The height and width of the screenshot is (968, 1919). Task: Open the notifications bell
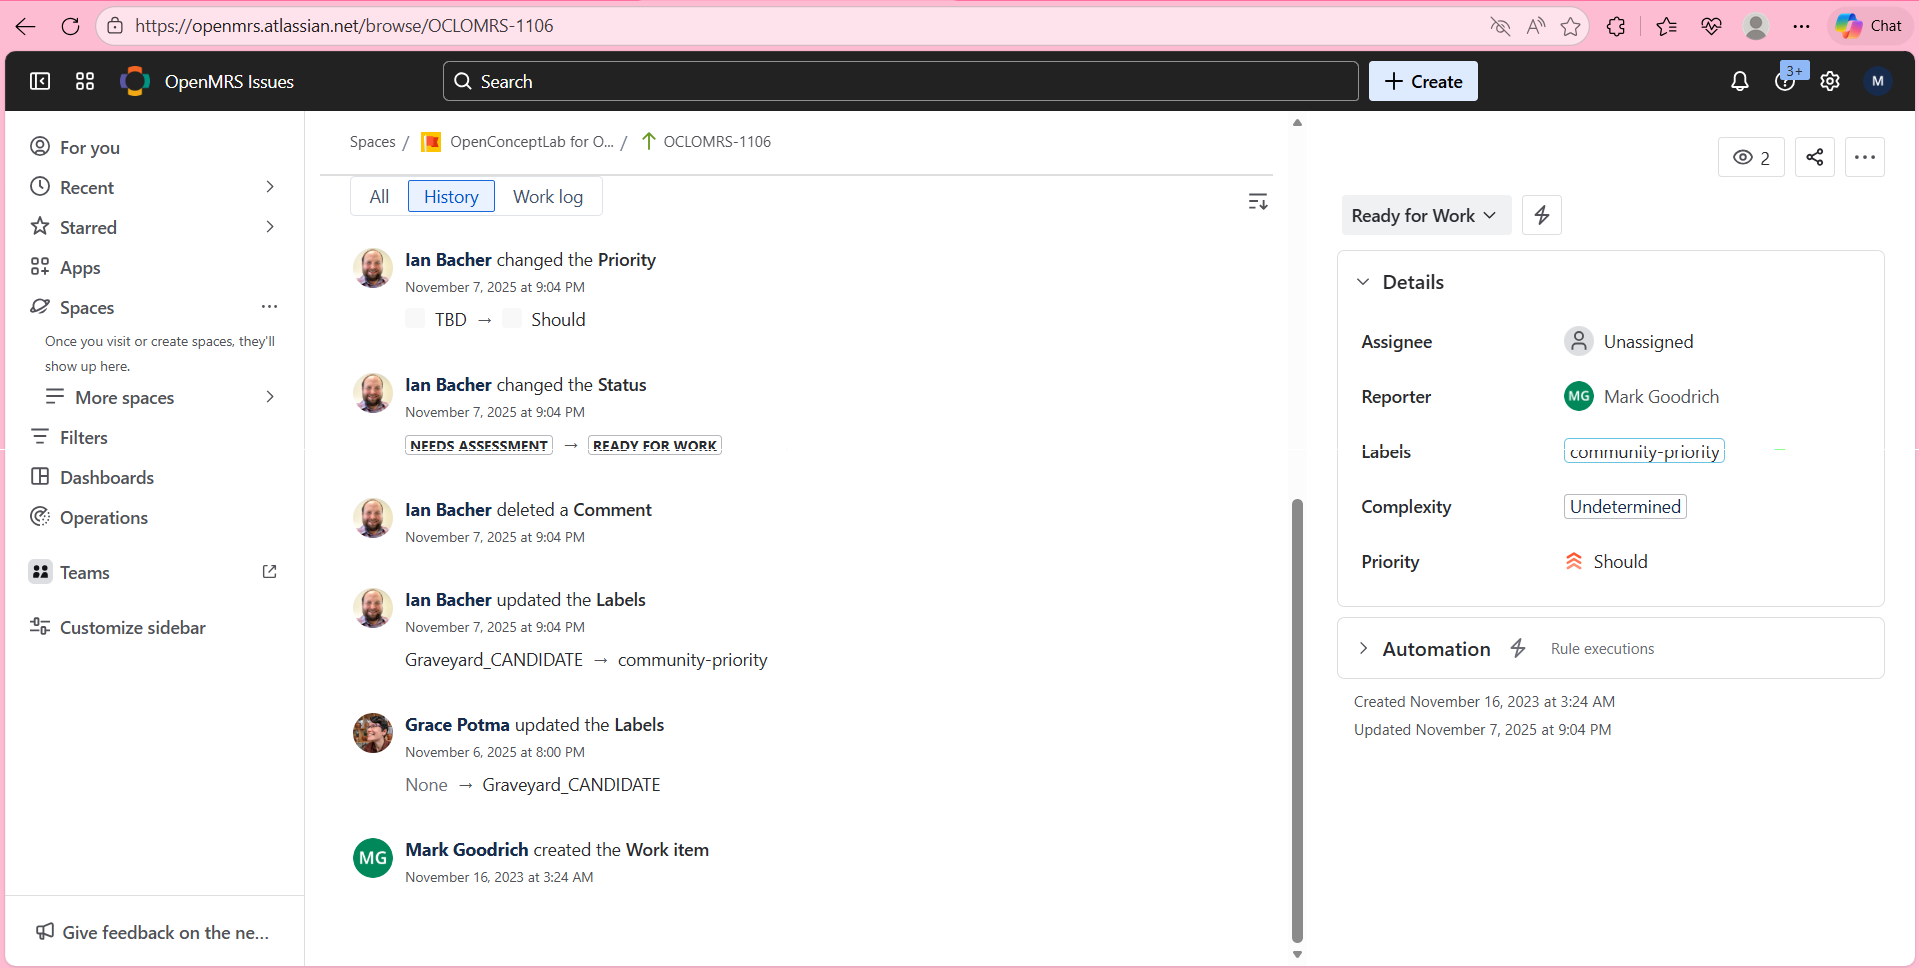click(1739, 81)
